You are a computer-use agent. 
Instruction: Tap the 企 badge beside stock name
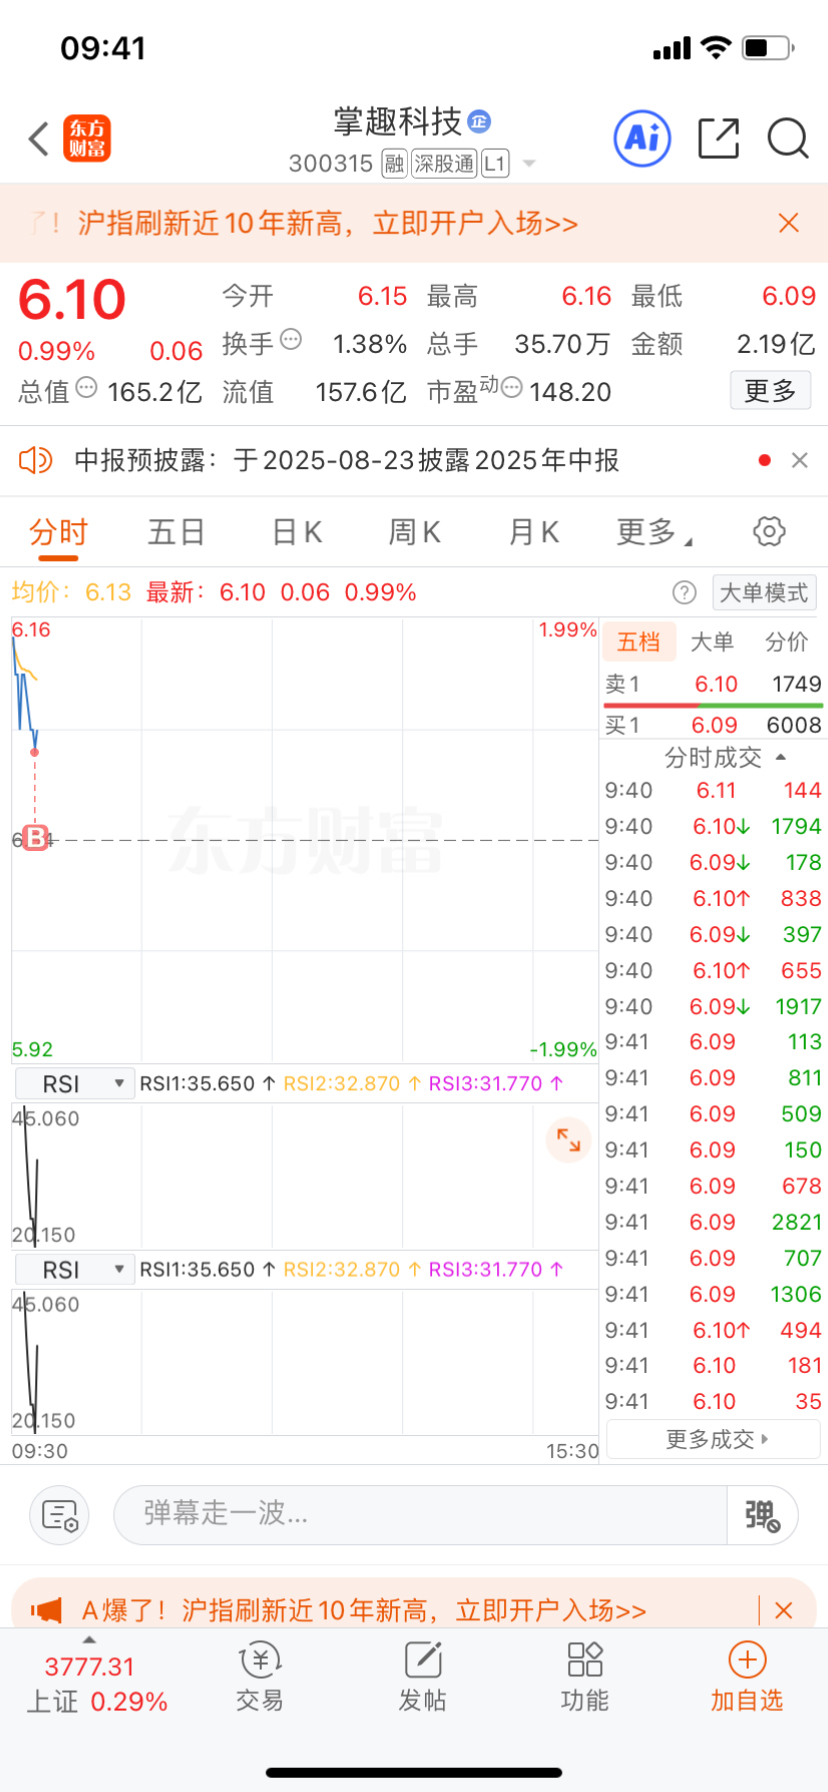point(480,122)
